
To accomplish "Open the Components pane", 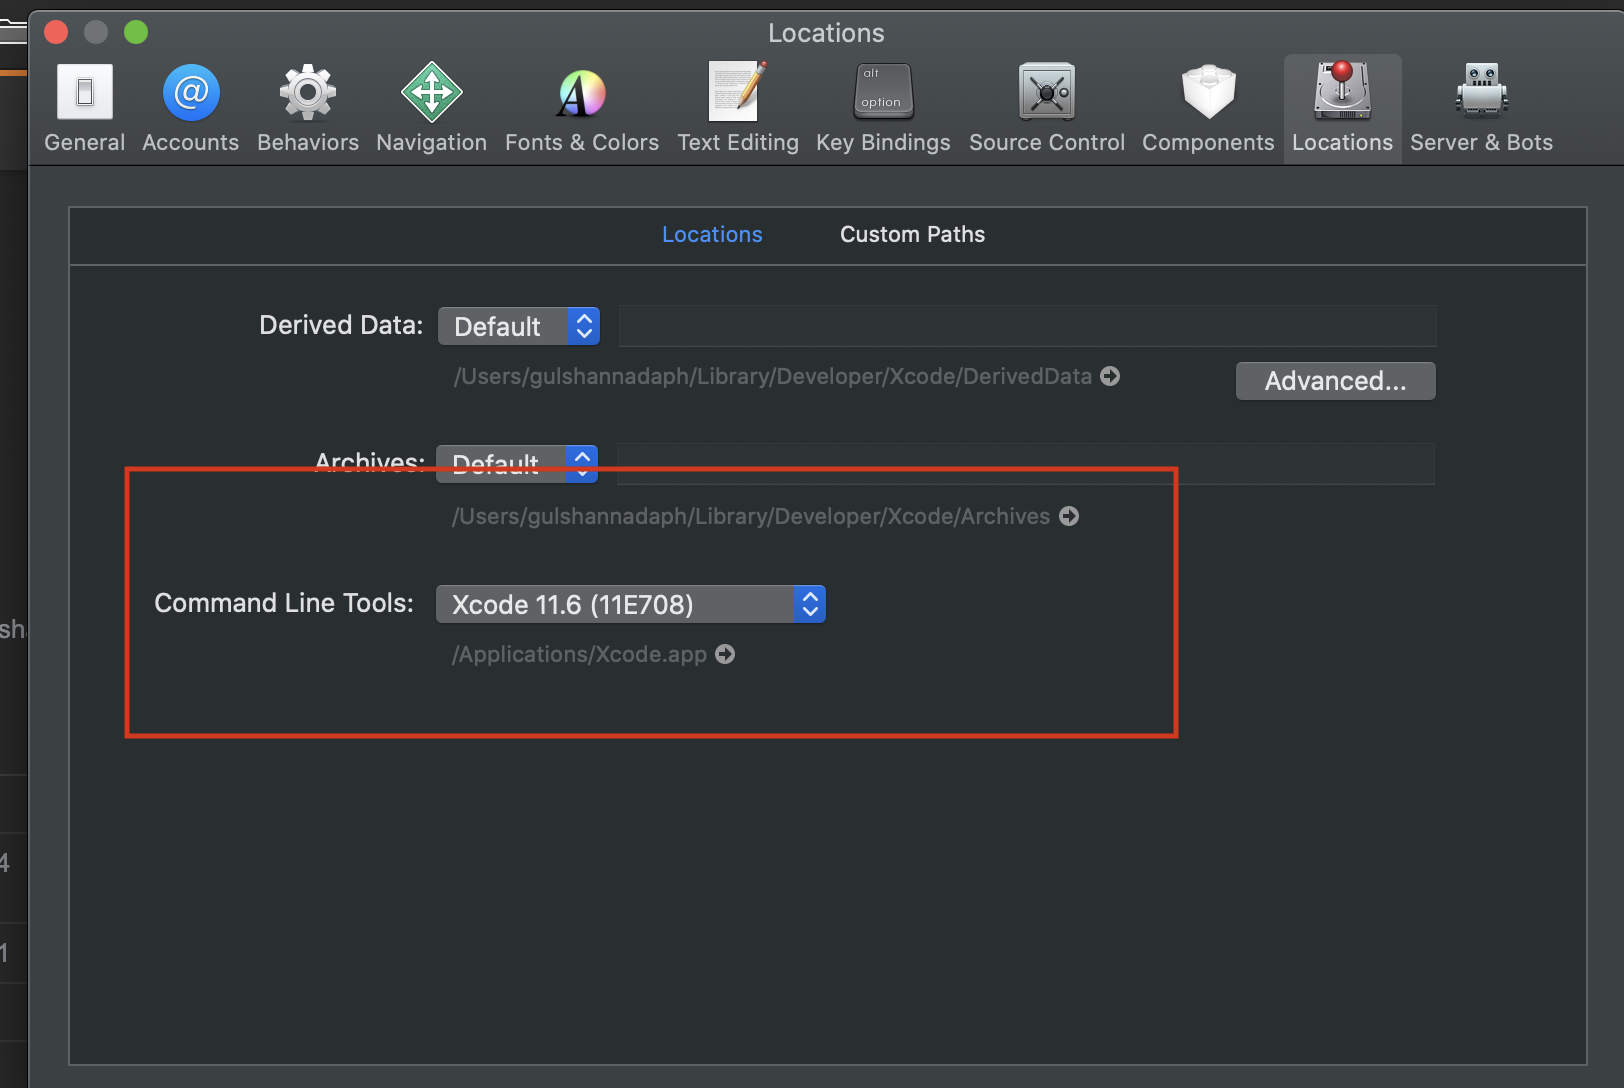I will [x=1208, y=108].
